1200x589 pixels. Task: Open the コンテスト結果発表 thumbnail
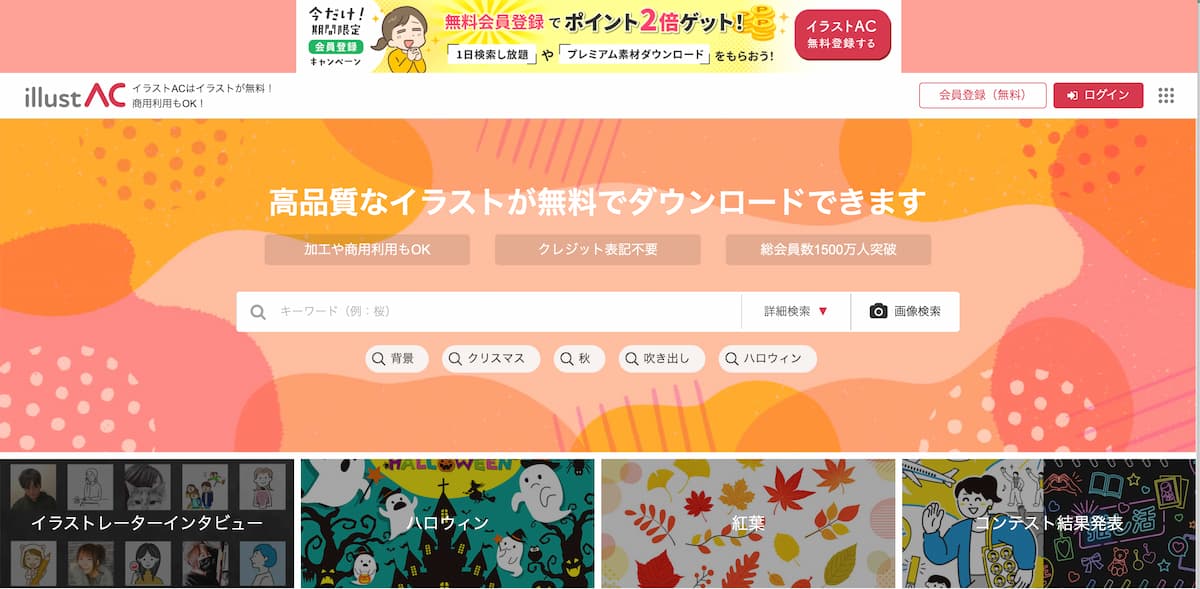pos(1048,523)
